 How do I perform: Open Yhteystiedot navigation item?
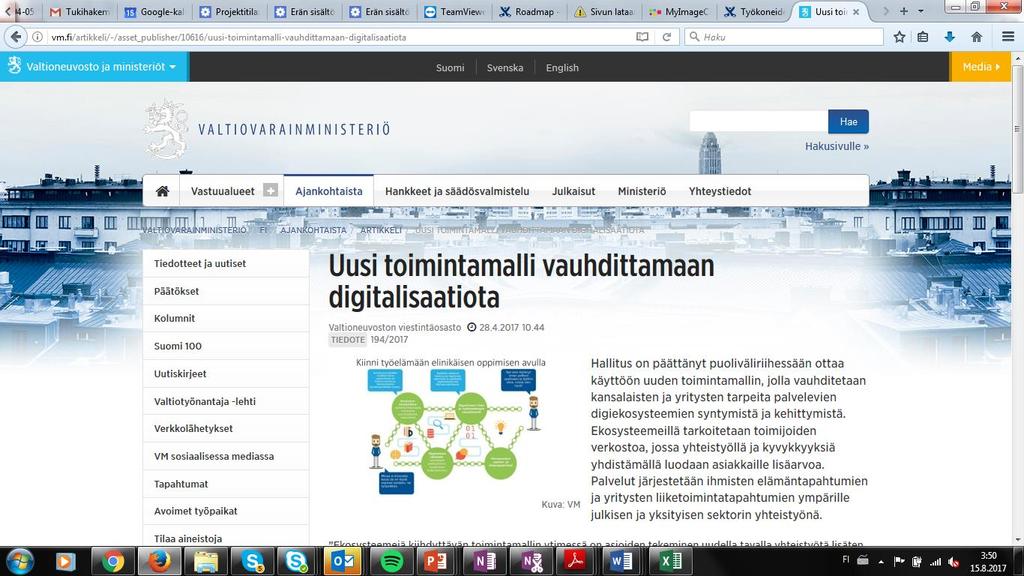pos(720,191)
